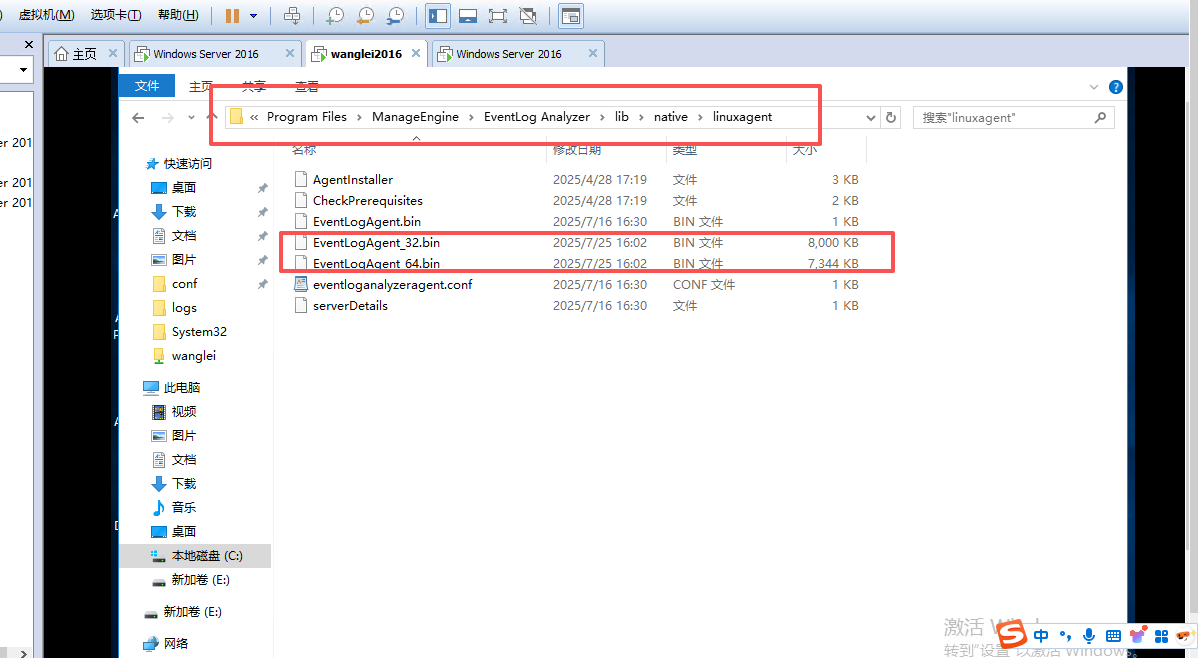1198x658 pixels.
Task: Toggle the Sogou soft keyboard icon
Action: click(x=1113, y=635)
